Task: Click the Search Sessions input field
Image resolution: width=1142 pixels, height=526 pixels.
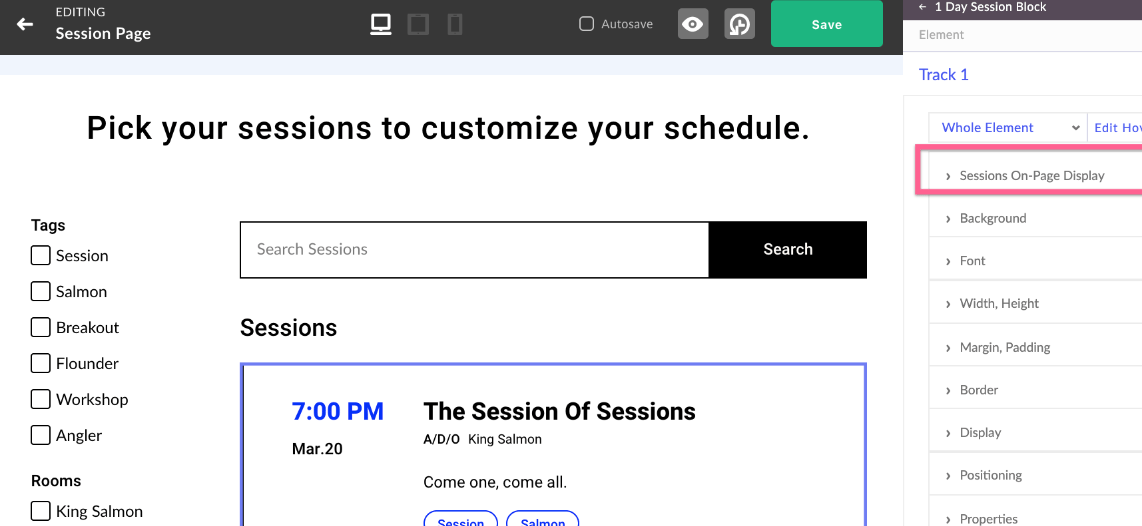Action: pyautogui.click(x=474, y=249)
